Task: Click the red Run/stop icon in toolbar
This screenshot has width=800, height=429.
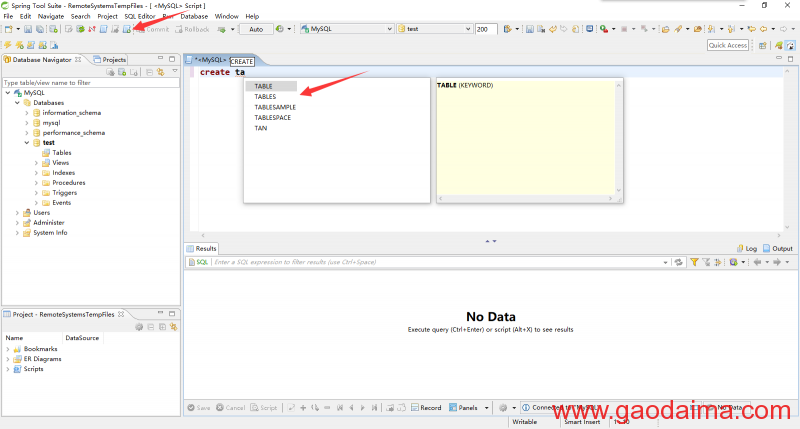Action: (604, 29)
